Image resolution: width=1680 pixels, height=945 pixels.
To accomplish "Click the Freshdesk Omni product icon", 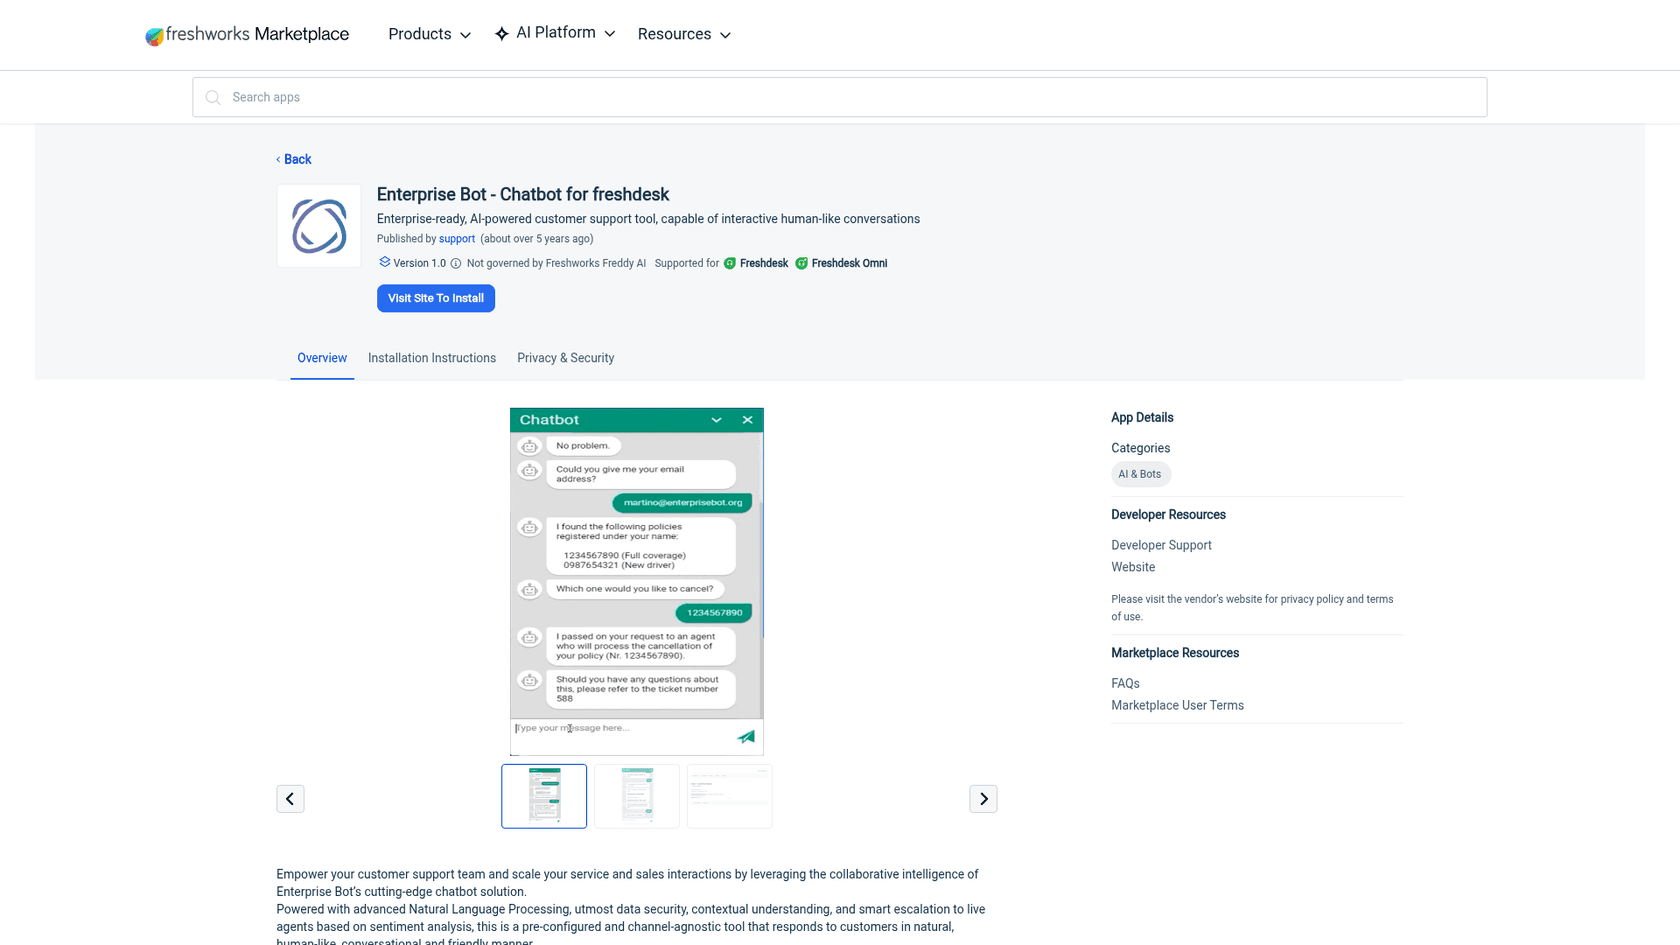I will (x=802, y=264).
